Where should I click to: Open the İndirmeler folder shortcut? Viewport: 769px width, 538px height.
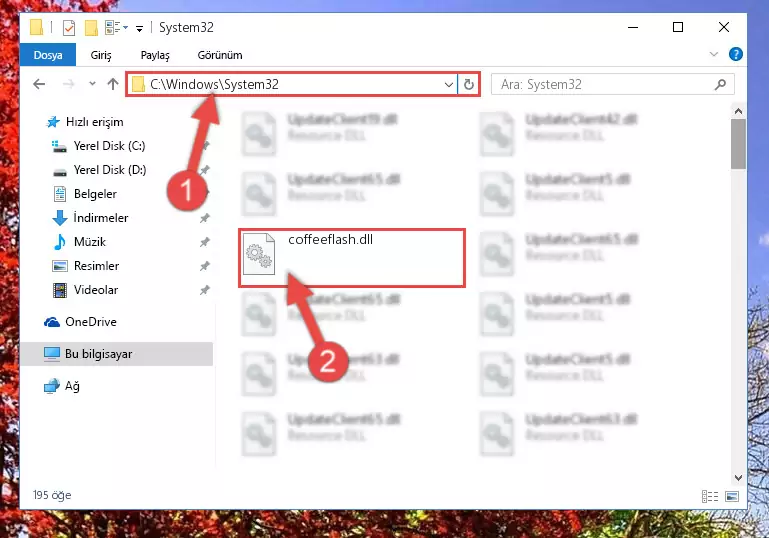point(101,218)
